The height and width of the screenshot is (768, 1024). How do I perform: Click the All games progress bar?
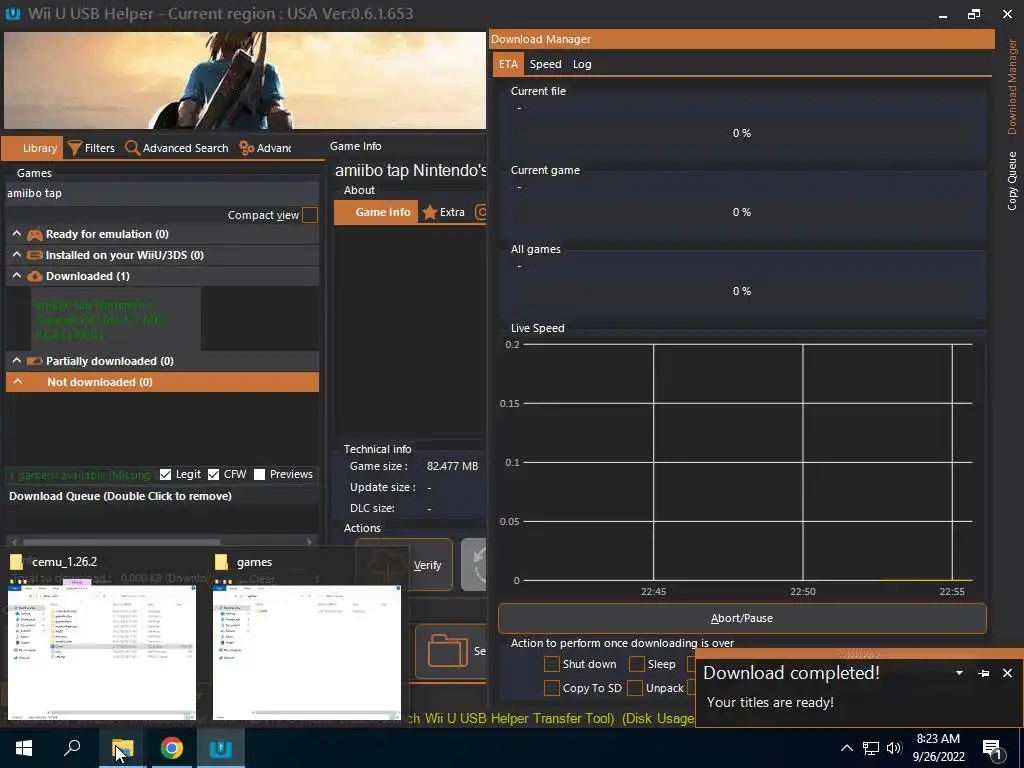click(742, 291)
